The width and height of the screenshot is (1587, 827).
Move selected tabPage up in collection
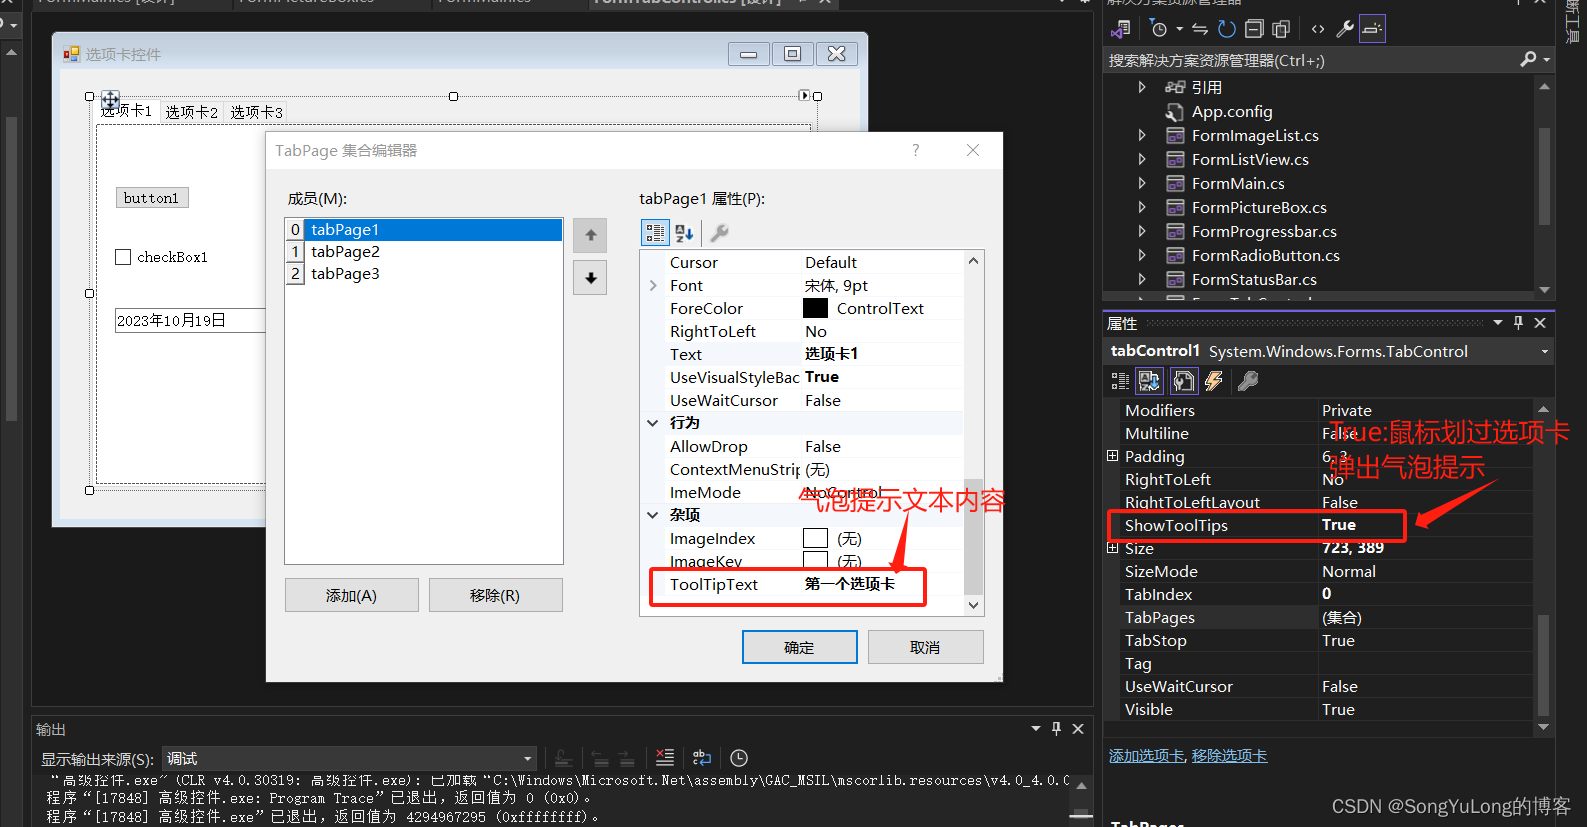point(590,235)
